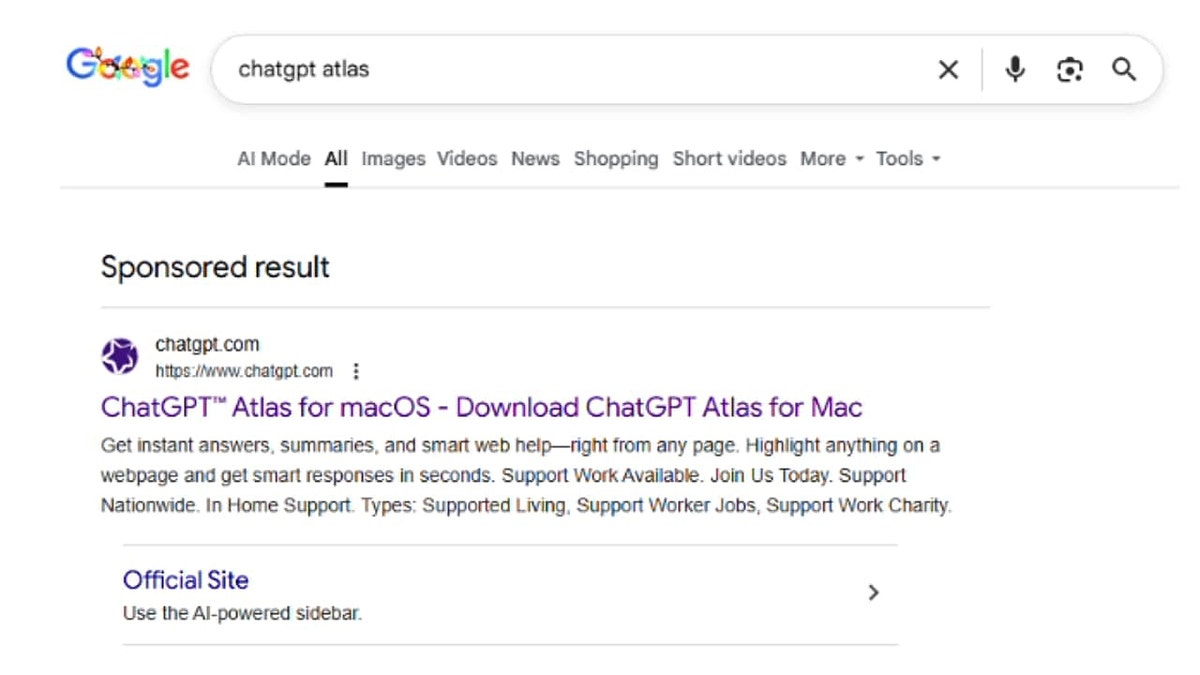
Task: Click the Google doodle logo
Action: coord(127,66)
